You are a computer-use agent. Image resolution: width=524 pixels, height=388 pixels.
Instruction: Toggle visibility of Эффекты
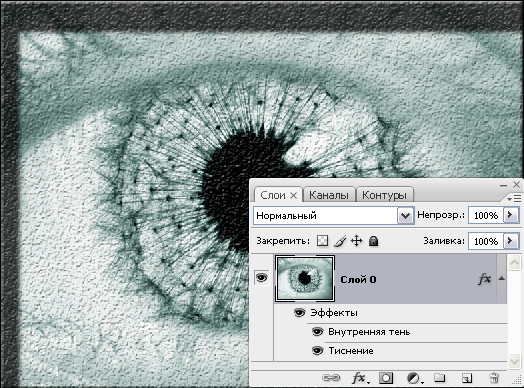coord(299,313)
